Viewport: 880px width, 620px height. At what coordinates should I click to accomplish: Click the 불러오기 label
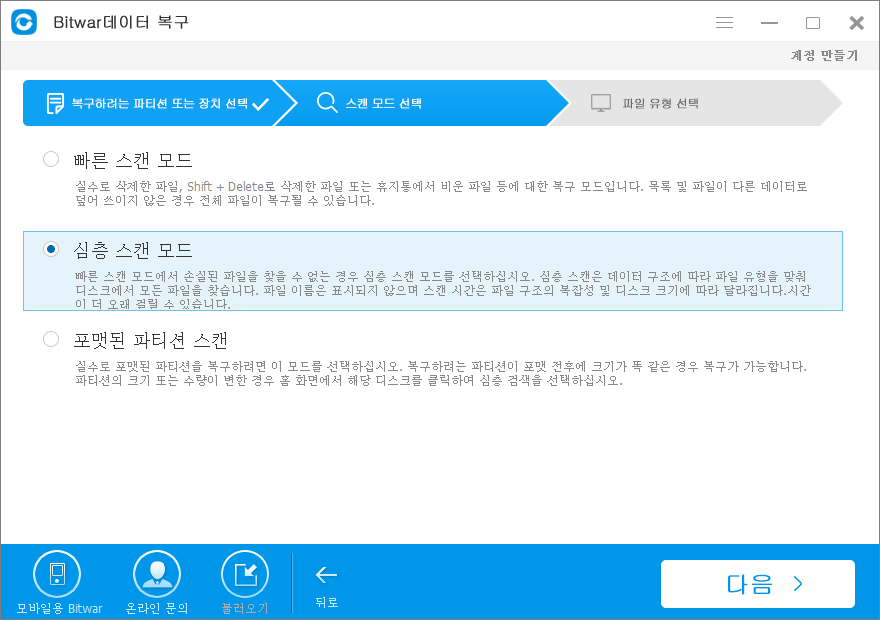pyautogui.click(x=245, y=609)
